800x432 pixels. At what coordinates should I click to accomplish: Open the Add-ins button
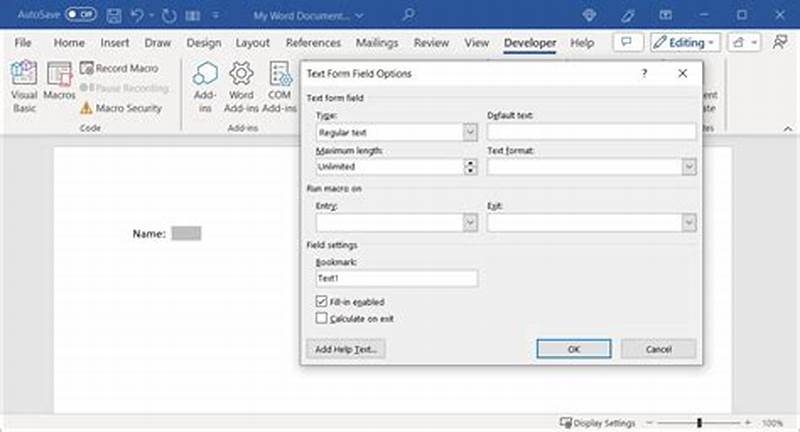(205, 87)
